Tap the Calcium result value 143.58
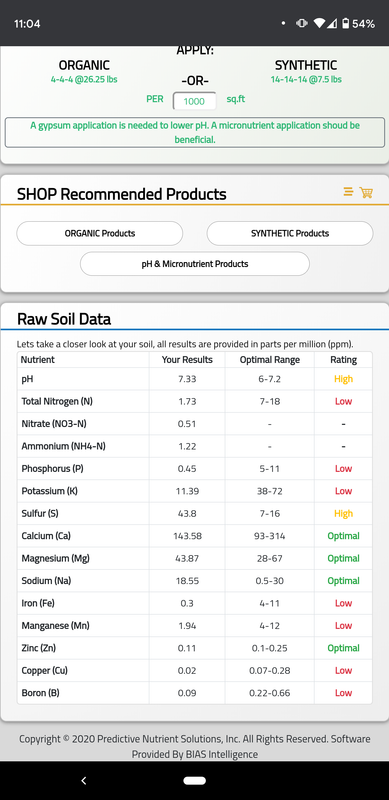 click(187, 536)
